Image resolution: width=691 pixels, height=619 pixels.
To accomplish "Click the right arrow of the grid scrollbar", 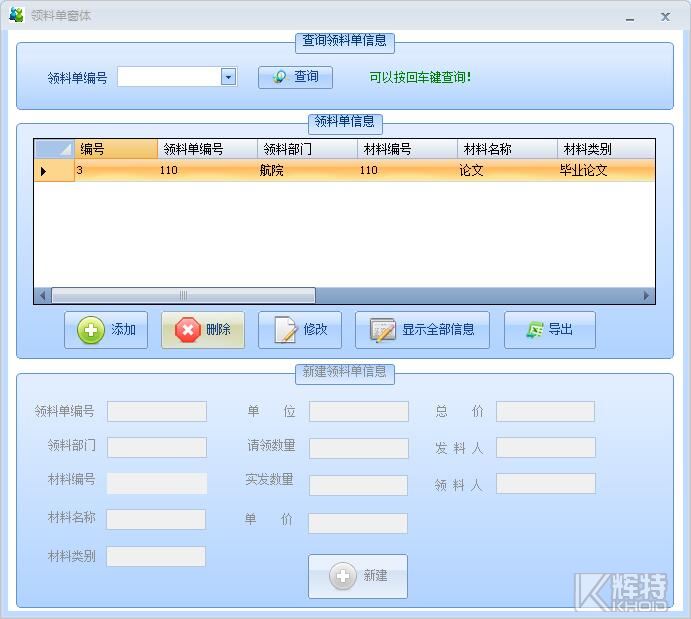I will click(647, 296).
